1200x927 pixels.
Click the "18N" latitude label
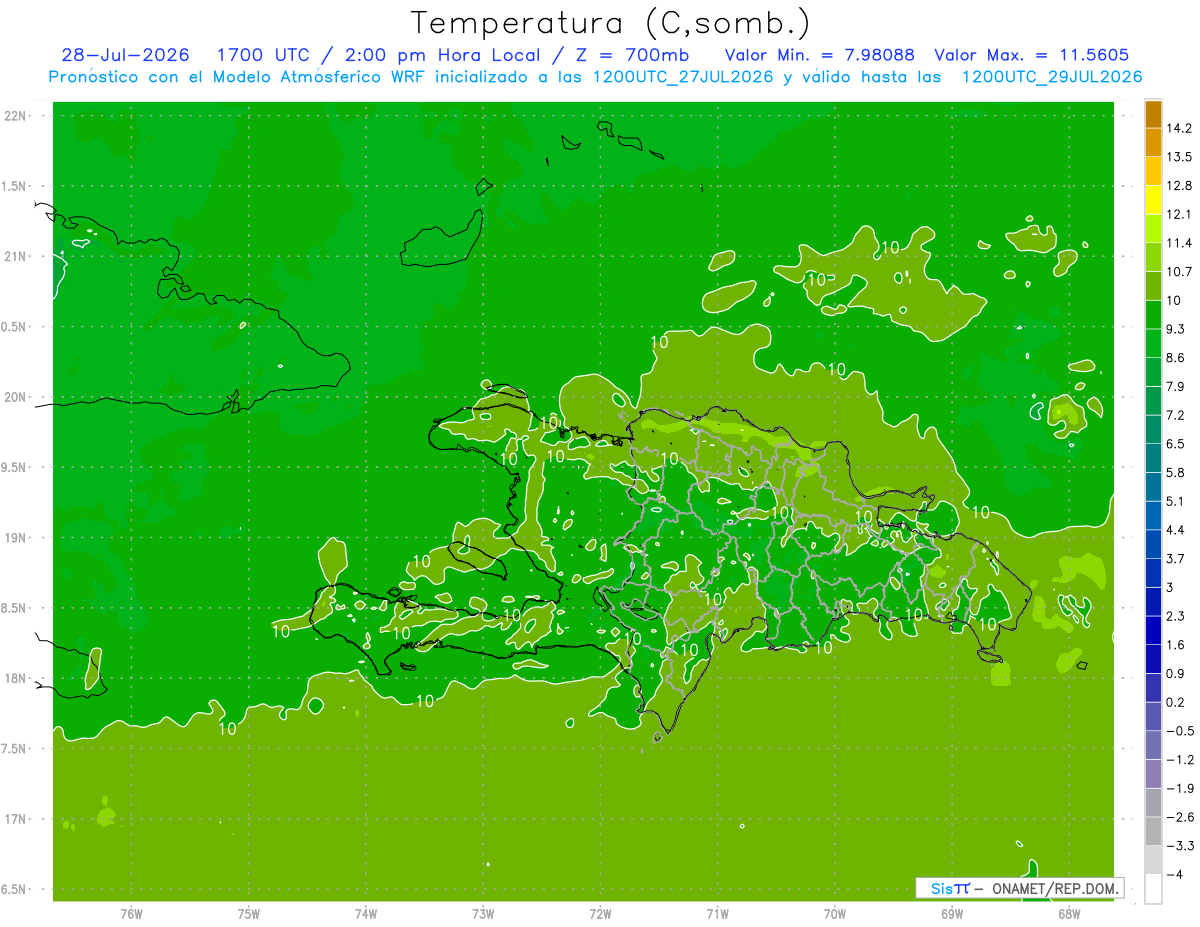(x=16, y=678)
